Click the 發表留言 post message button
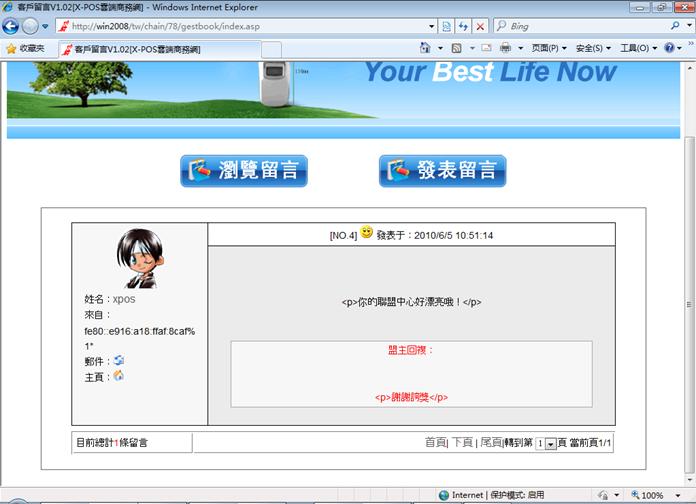Screen dimensions: 696x504 click(x=443, y=171)
